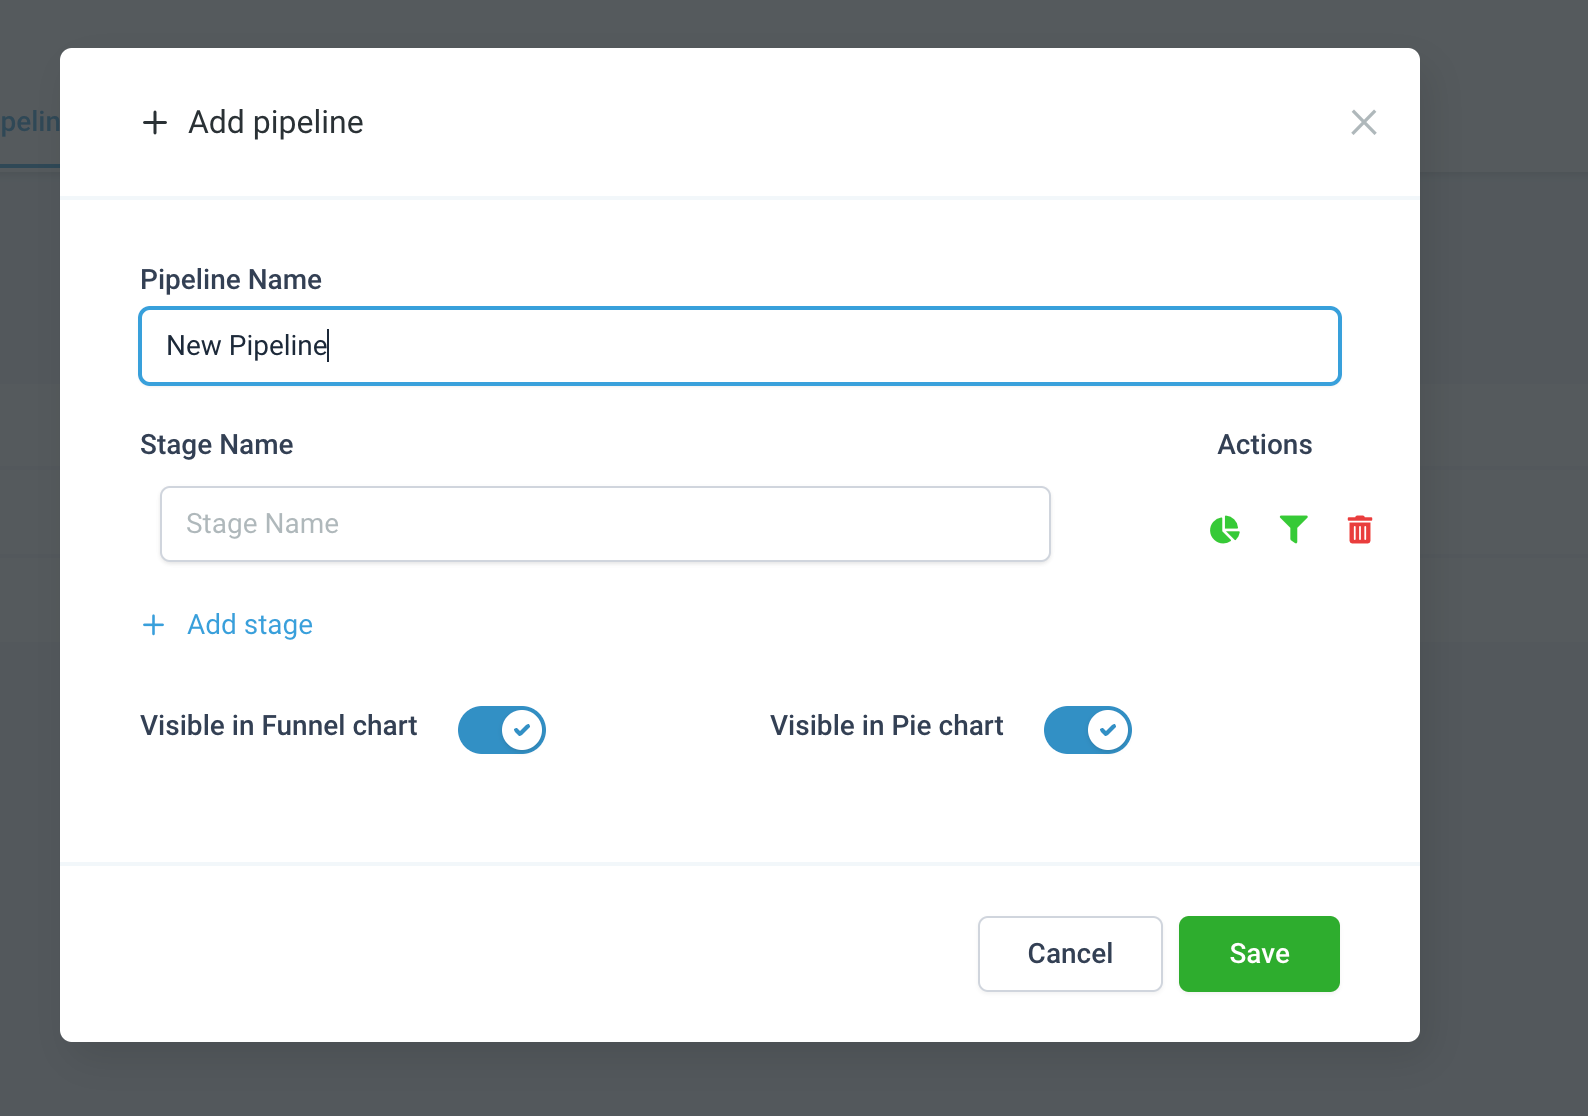Click the blue plus icon beside Add stage
Screen dimensions: 1588x1116
coord(153,625)
